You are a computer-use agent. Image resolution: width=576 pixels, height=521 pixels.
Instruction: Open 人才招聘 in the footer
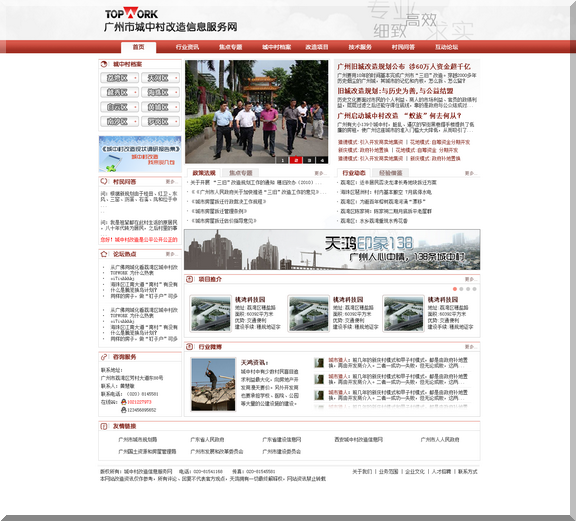pyautogui.click(x=441, y=471)
